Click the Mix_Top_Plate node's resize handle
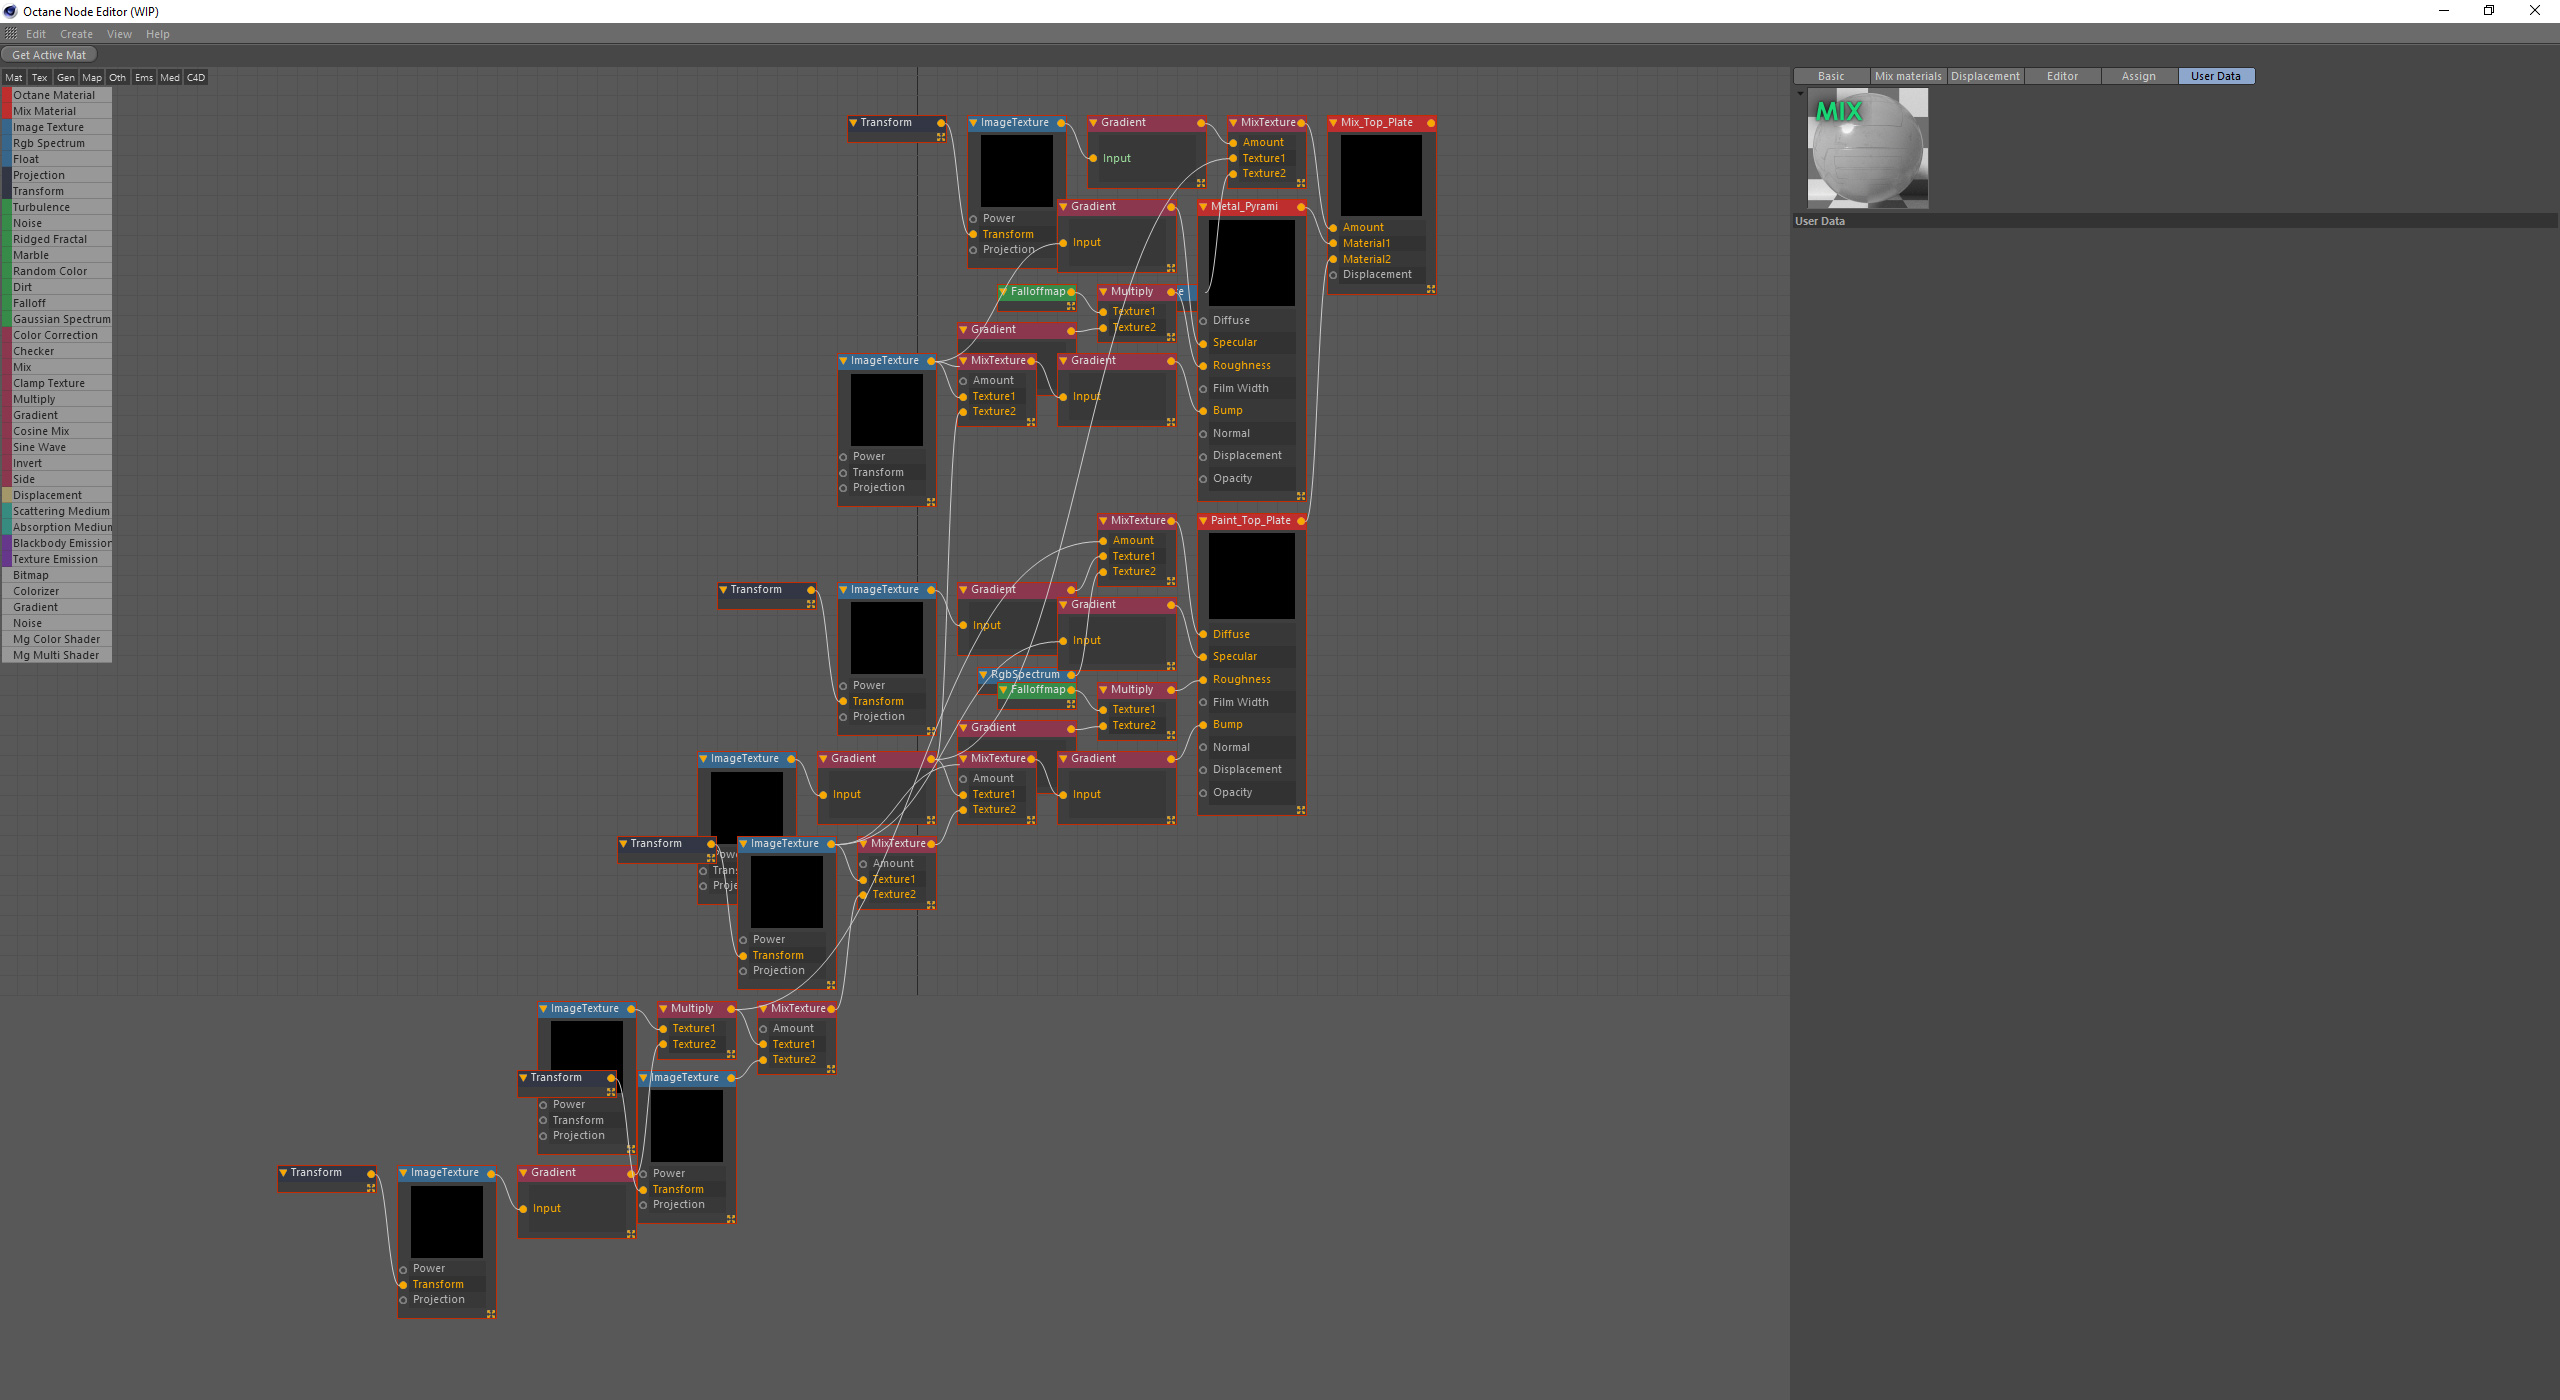This screenshot has width=2560, height=1400. (x=1431, y=289)
